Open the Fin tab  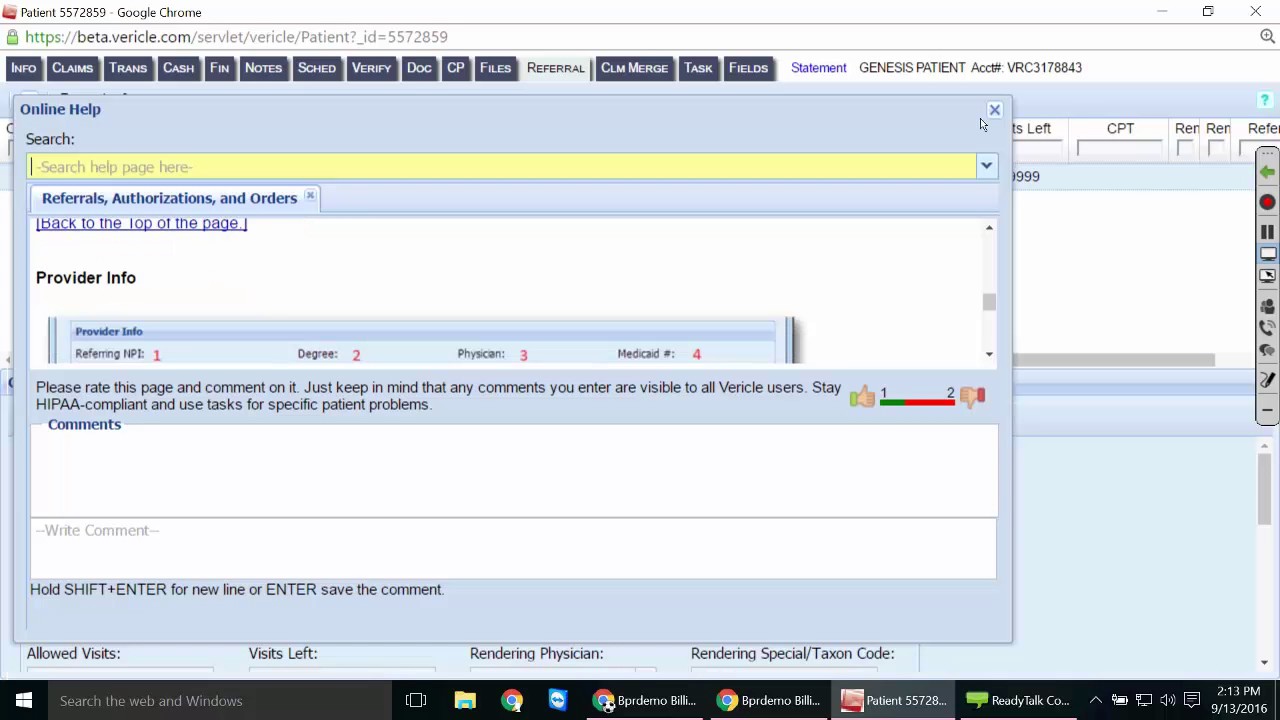[x=219, y=68]
